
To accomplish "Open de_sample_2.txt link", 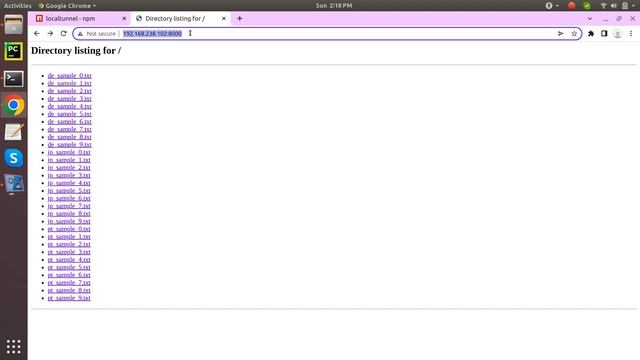I will [69, 91].
